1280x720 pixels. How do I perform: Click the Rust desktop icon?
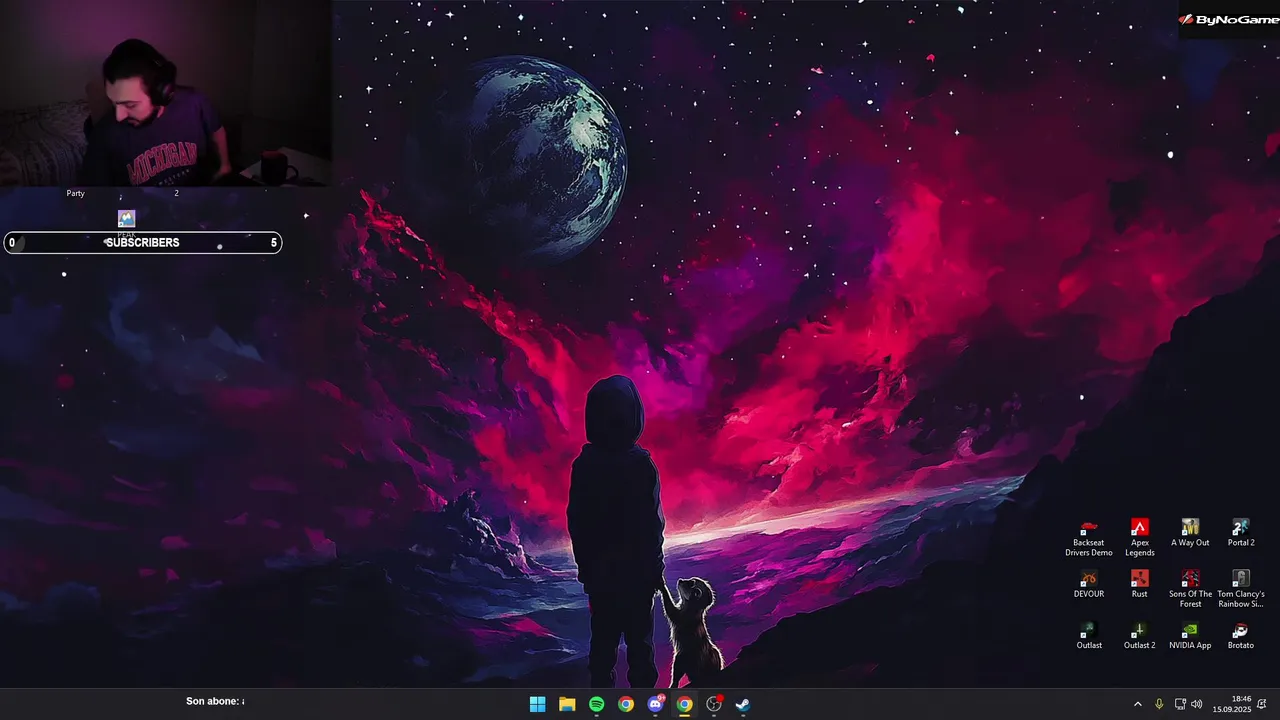tap(1139, 584)
